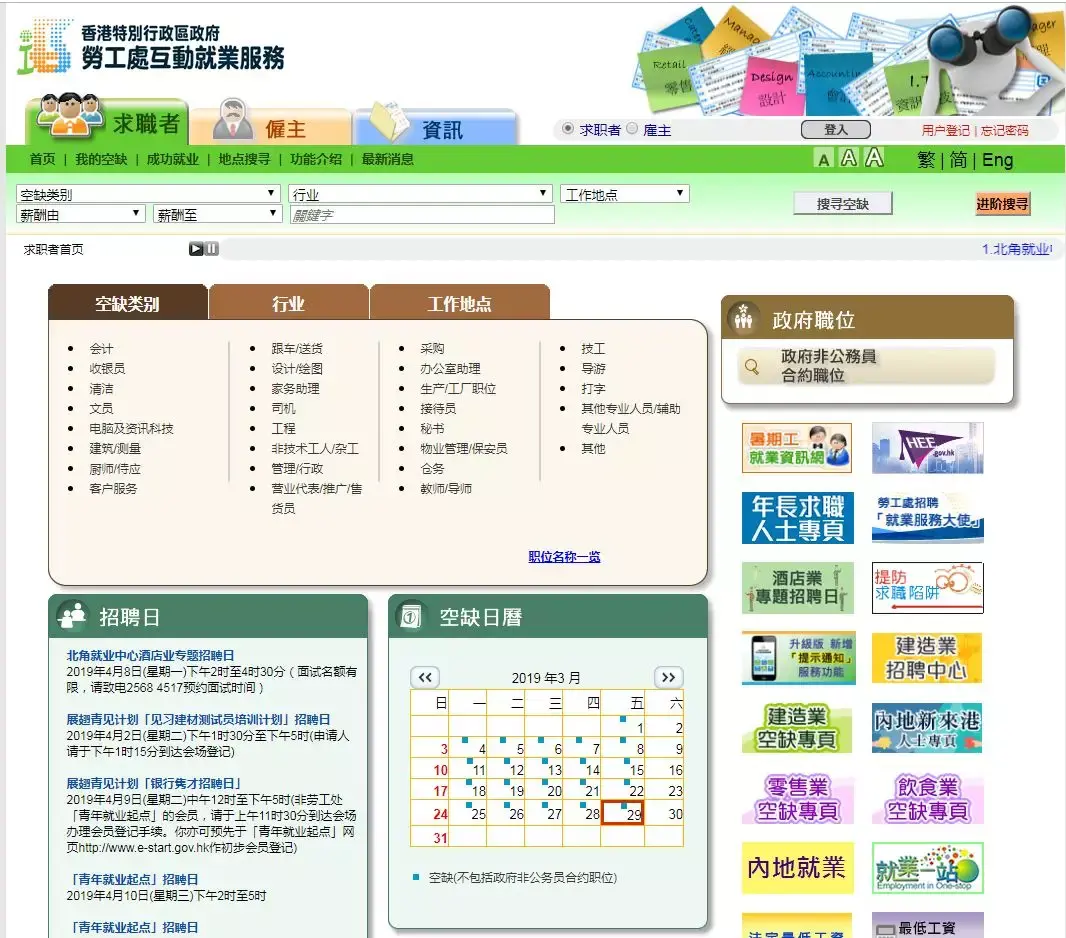The width and height of the screenshot is (1066, 938).
Task: Expand the 薪酬由 salary-from dropdown
Action: point(80,214)
